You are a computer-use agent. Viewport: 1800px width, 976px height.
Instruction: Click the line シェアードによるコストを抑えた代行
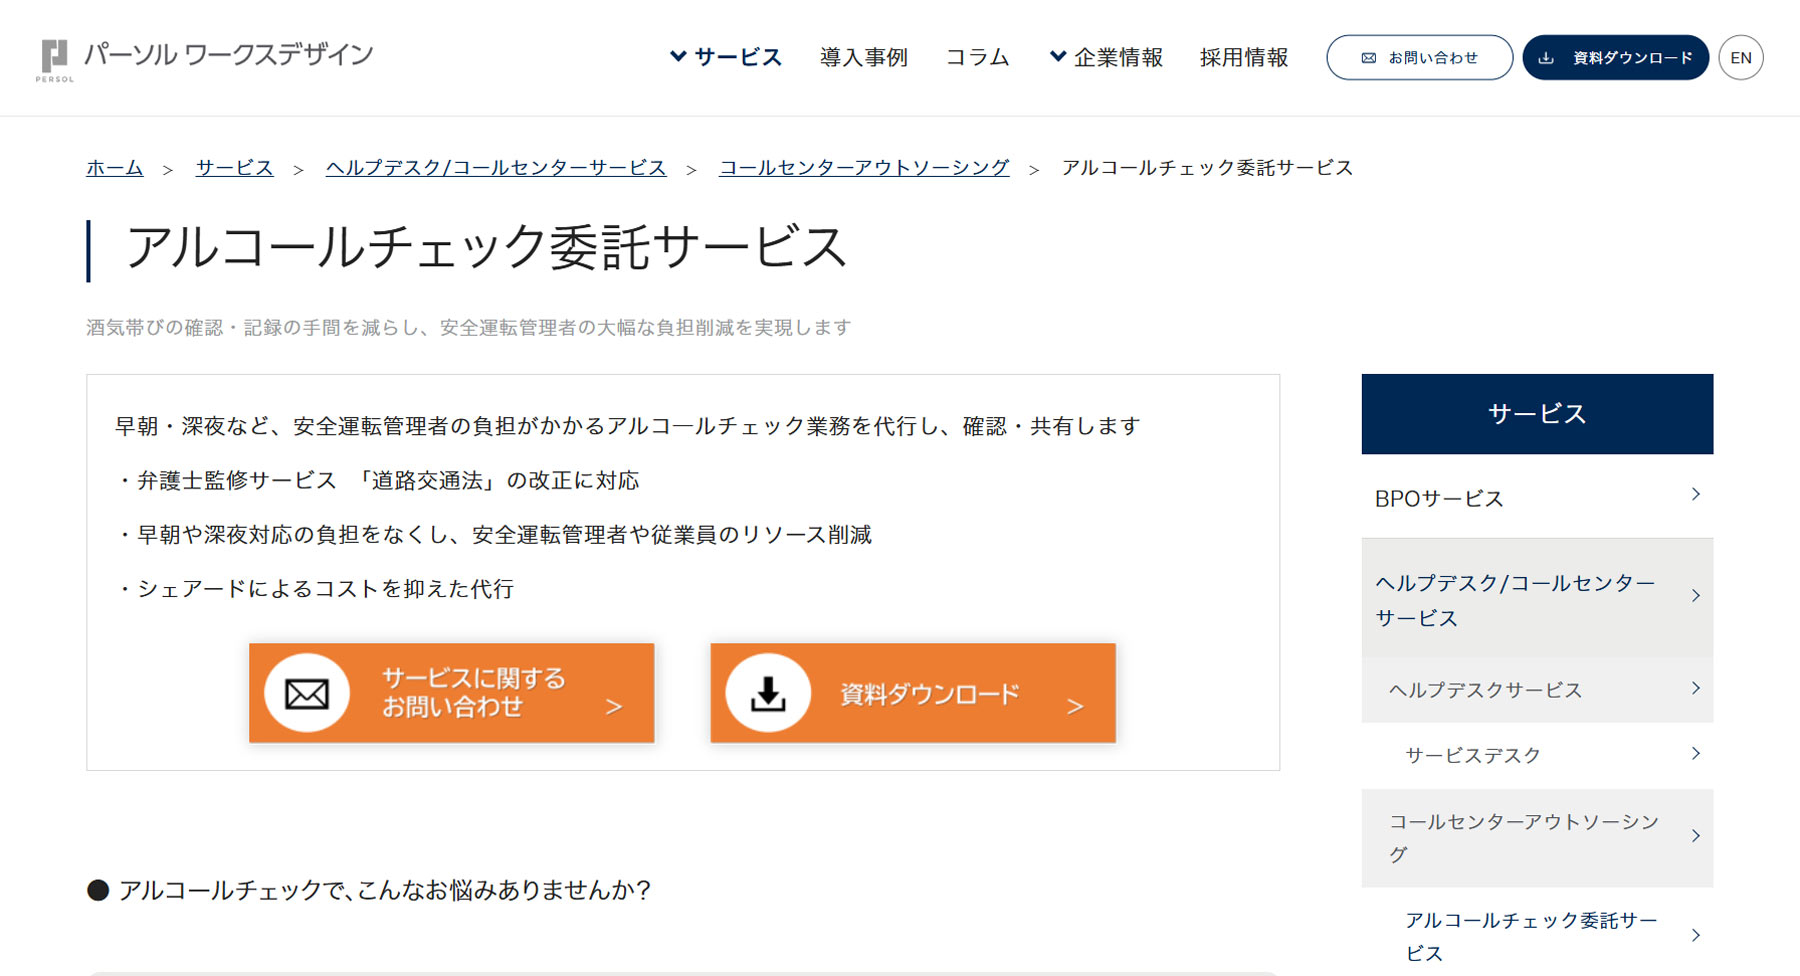[315, 589]
